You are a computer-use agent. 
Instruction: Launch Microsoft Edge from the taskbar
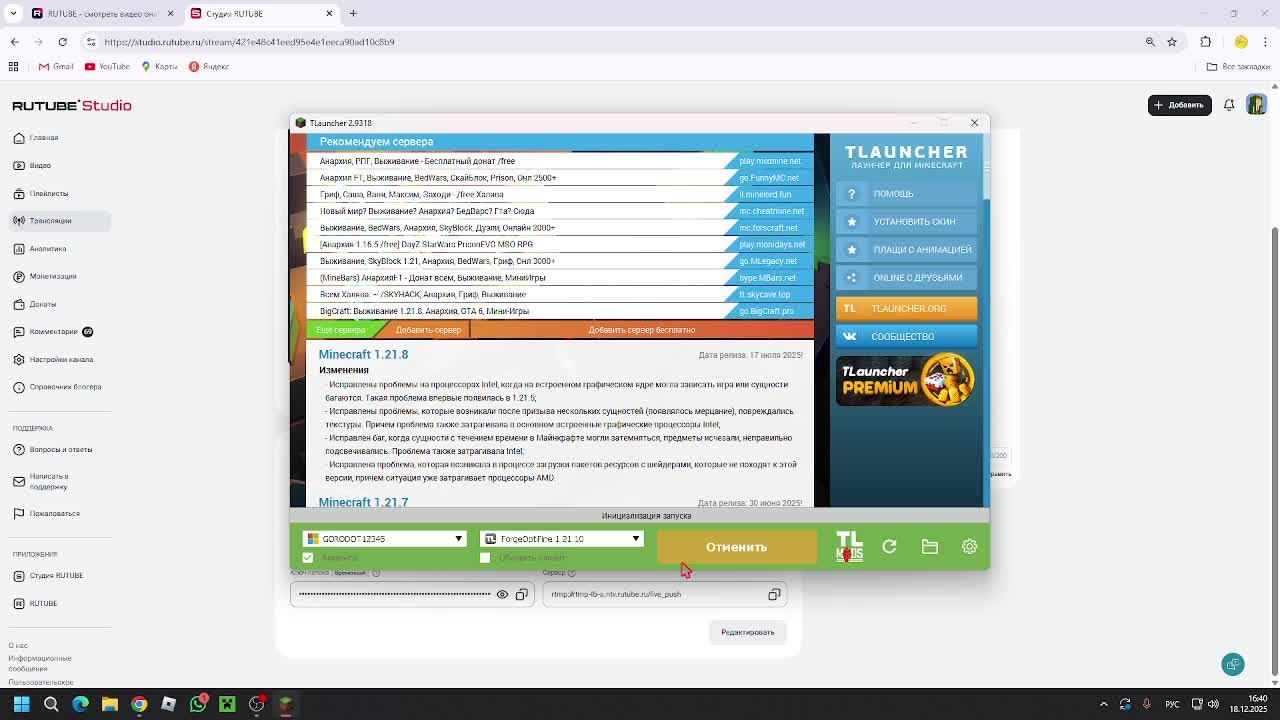click(80, 704)
